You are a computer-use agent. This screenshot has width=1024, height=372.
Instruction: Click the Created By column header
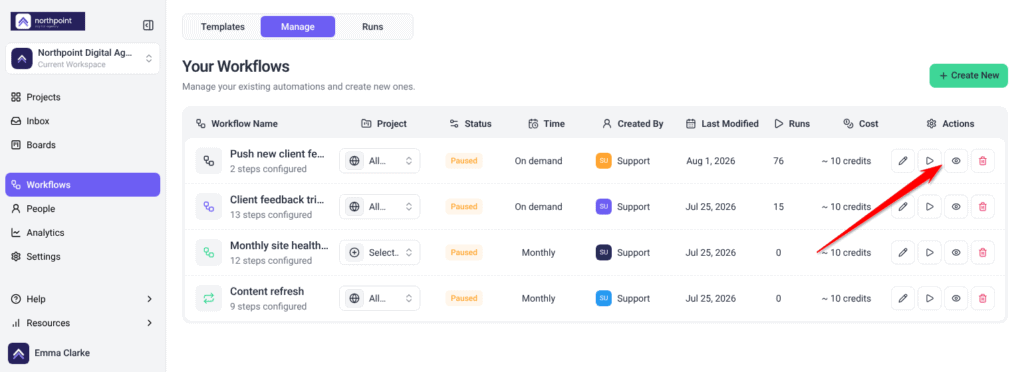633,123
